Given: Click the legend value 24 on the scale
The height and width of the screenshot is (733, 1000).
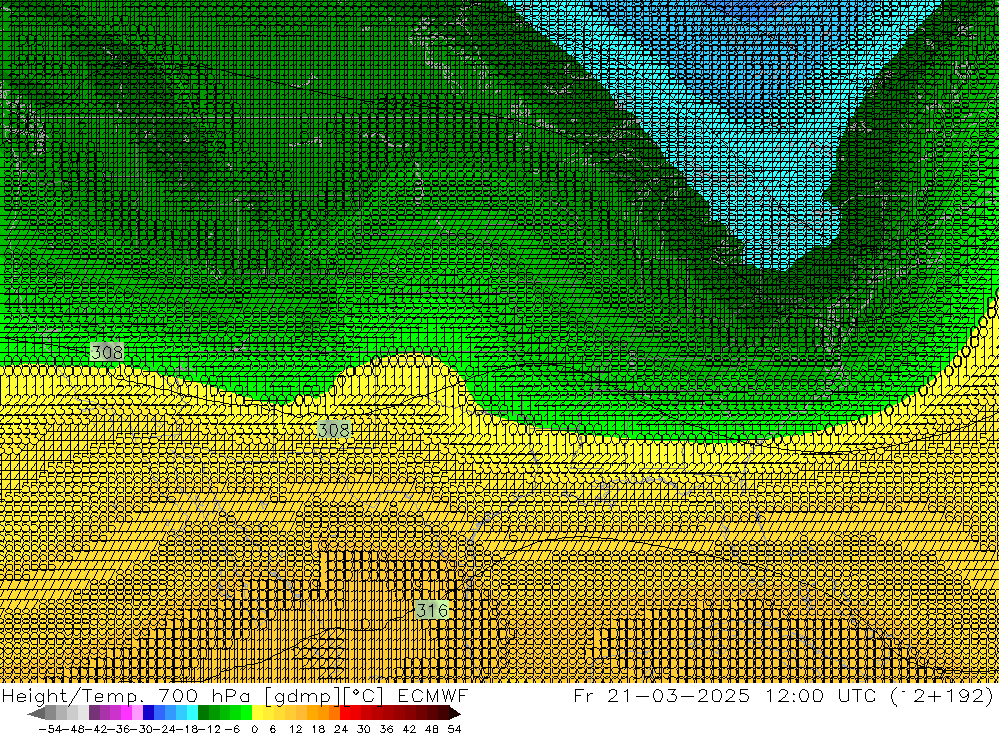Looking at the screenshot, I should click(x=341, y=729).
